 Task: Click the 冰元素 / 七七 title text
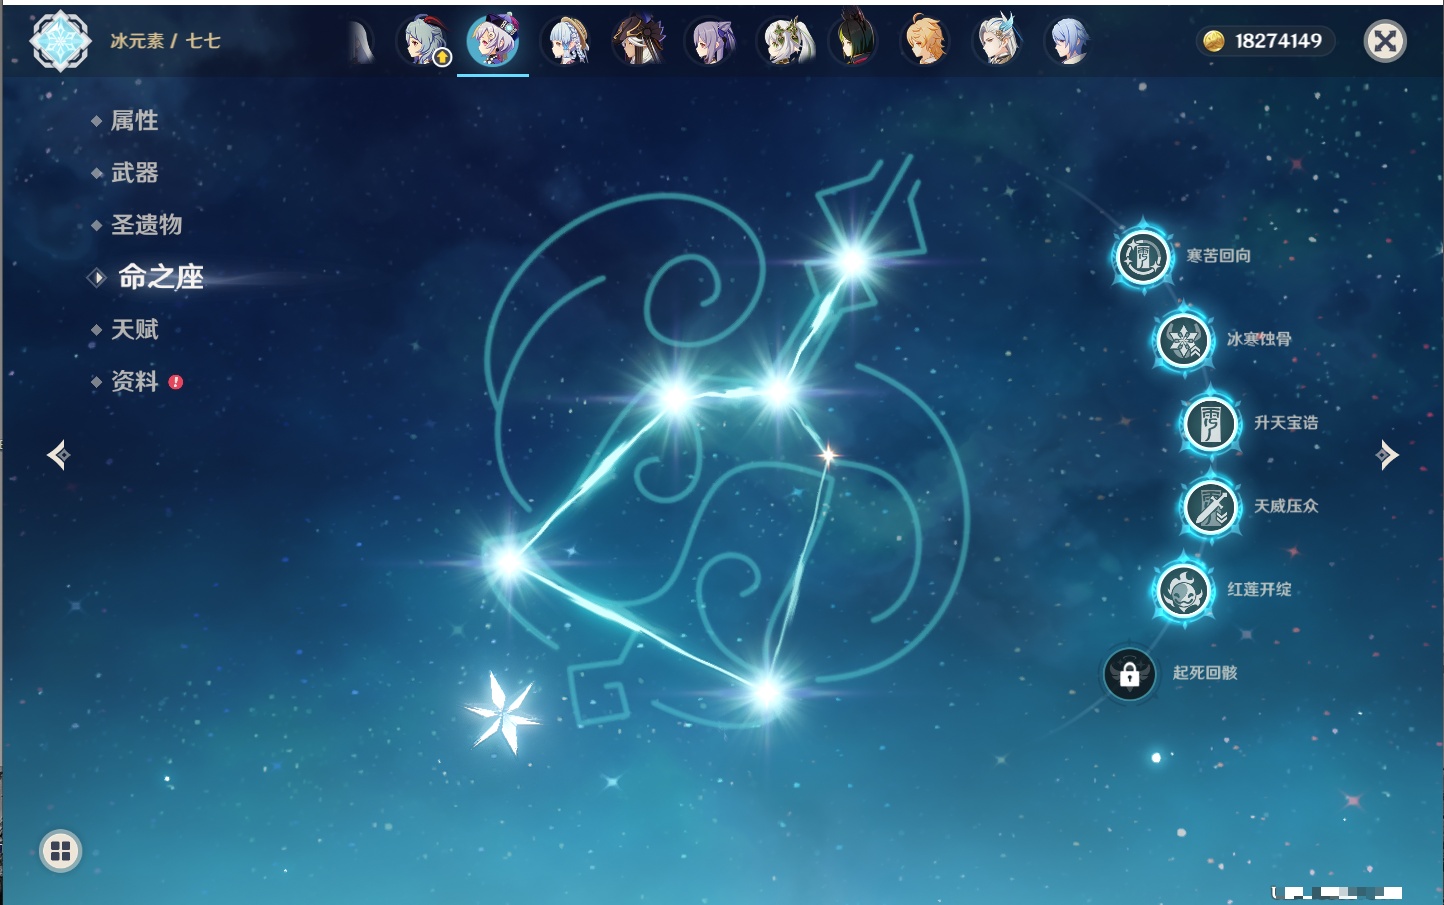[165, 41]
